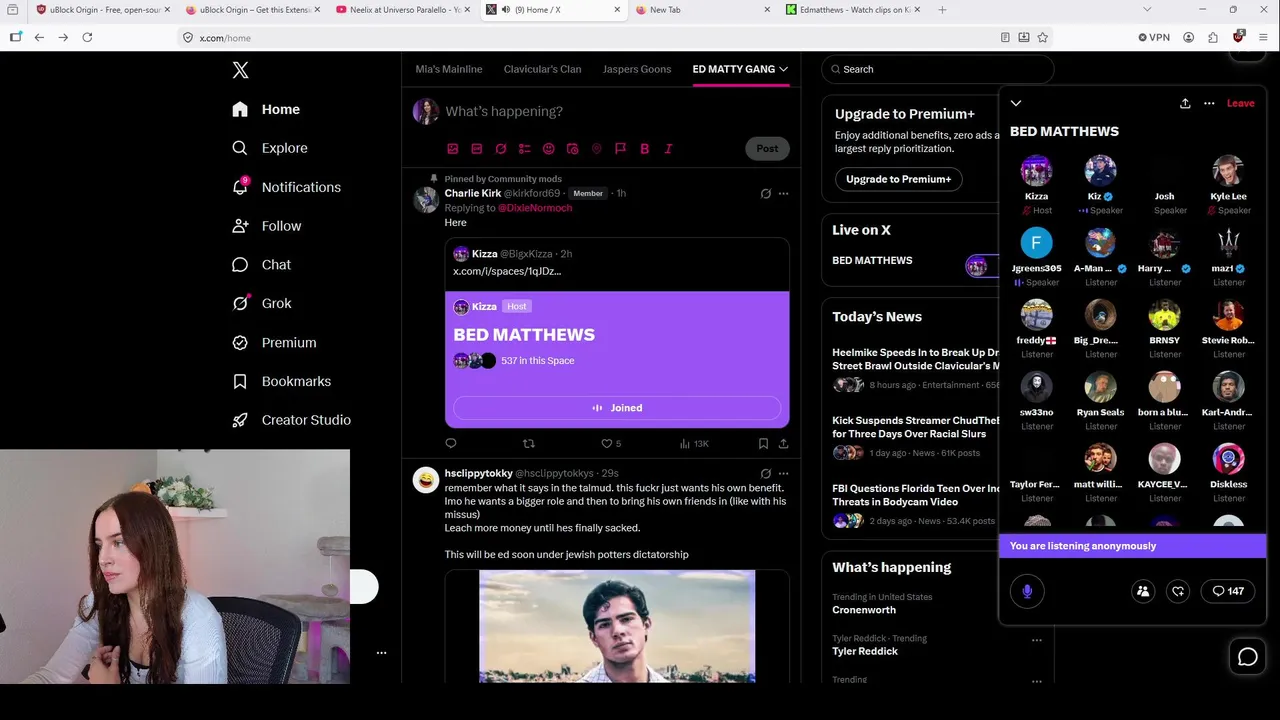This screenshot has width=1280, height=720.
Task: Open the Cronenworth trending topic
Action: point(864,610)
